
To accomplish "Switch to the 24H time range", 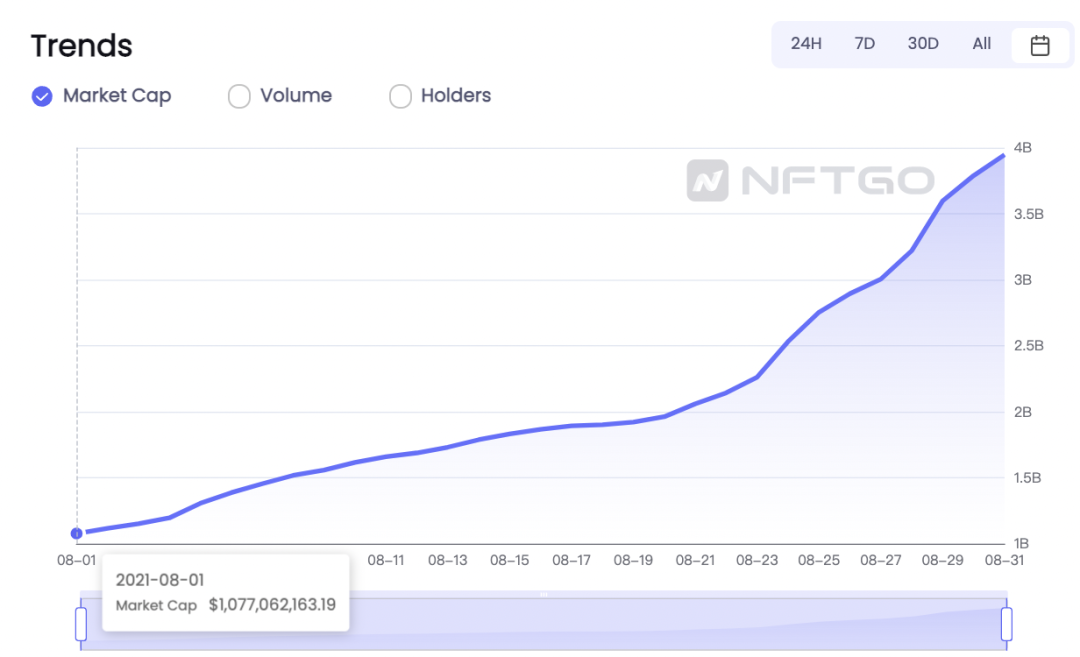I will 806,44.
